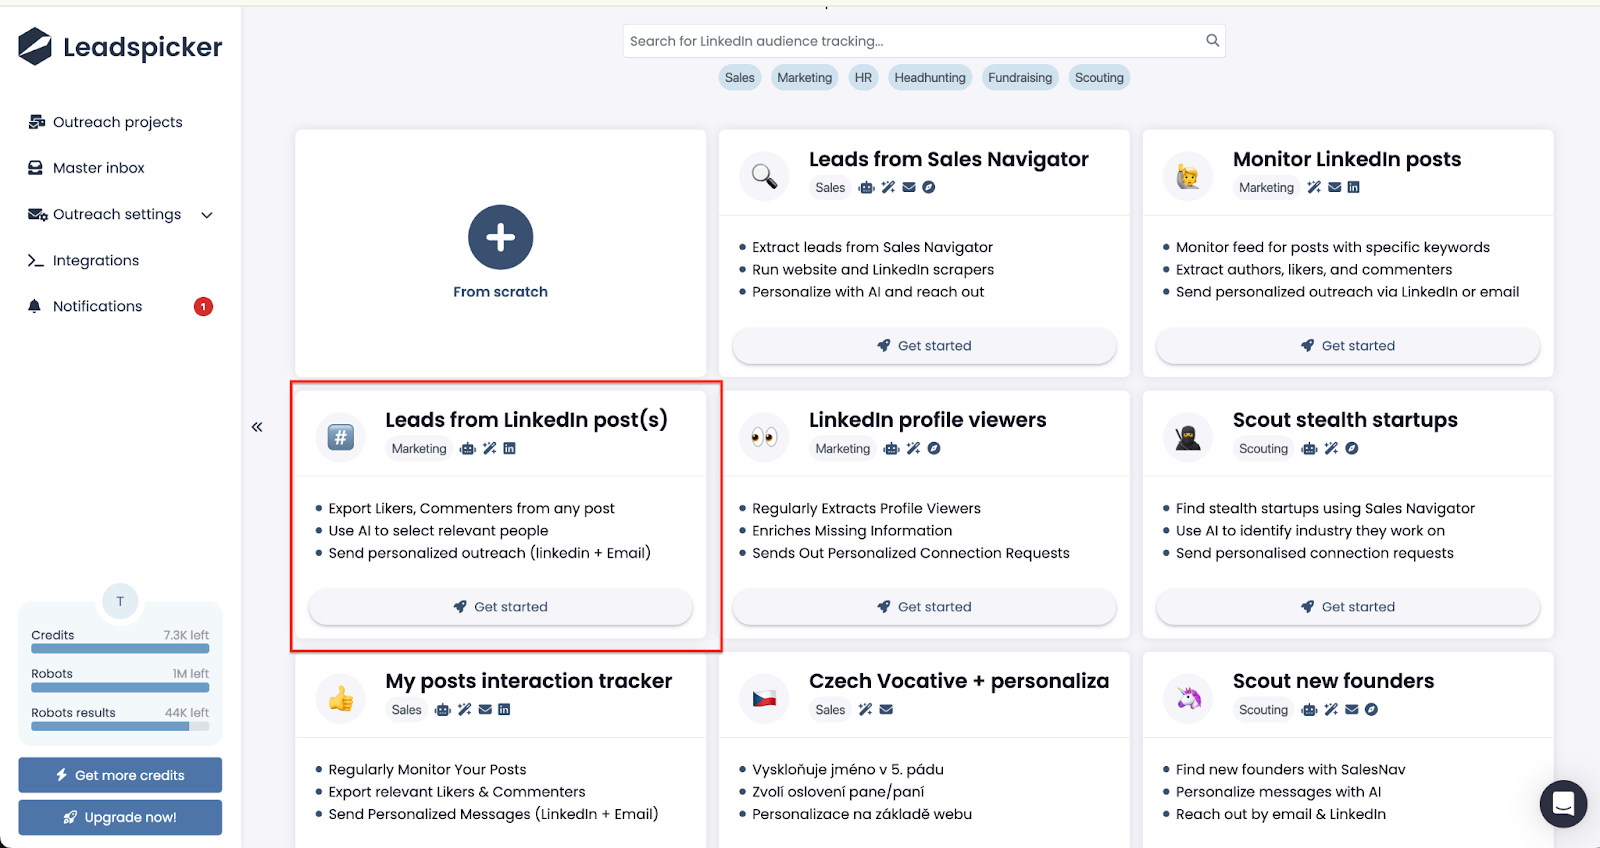Image resolution: width=1600 pixels, height=848 pixels.
Task: Get started with Scout stealth startups
Action: [1348, 607]
